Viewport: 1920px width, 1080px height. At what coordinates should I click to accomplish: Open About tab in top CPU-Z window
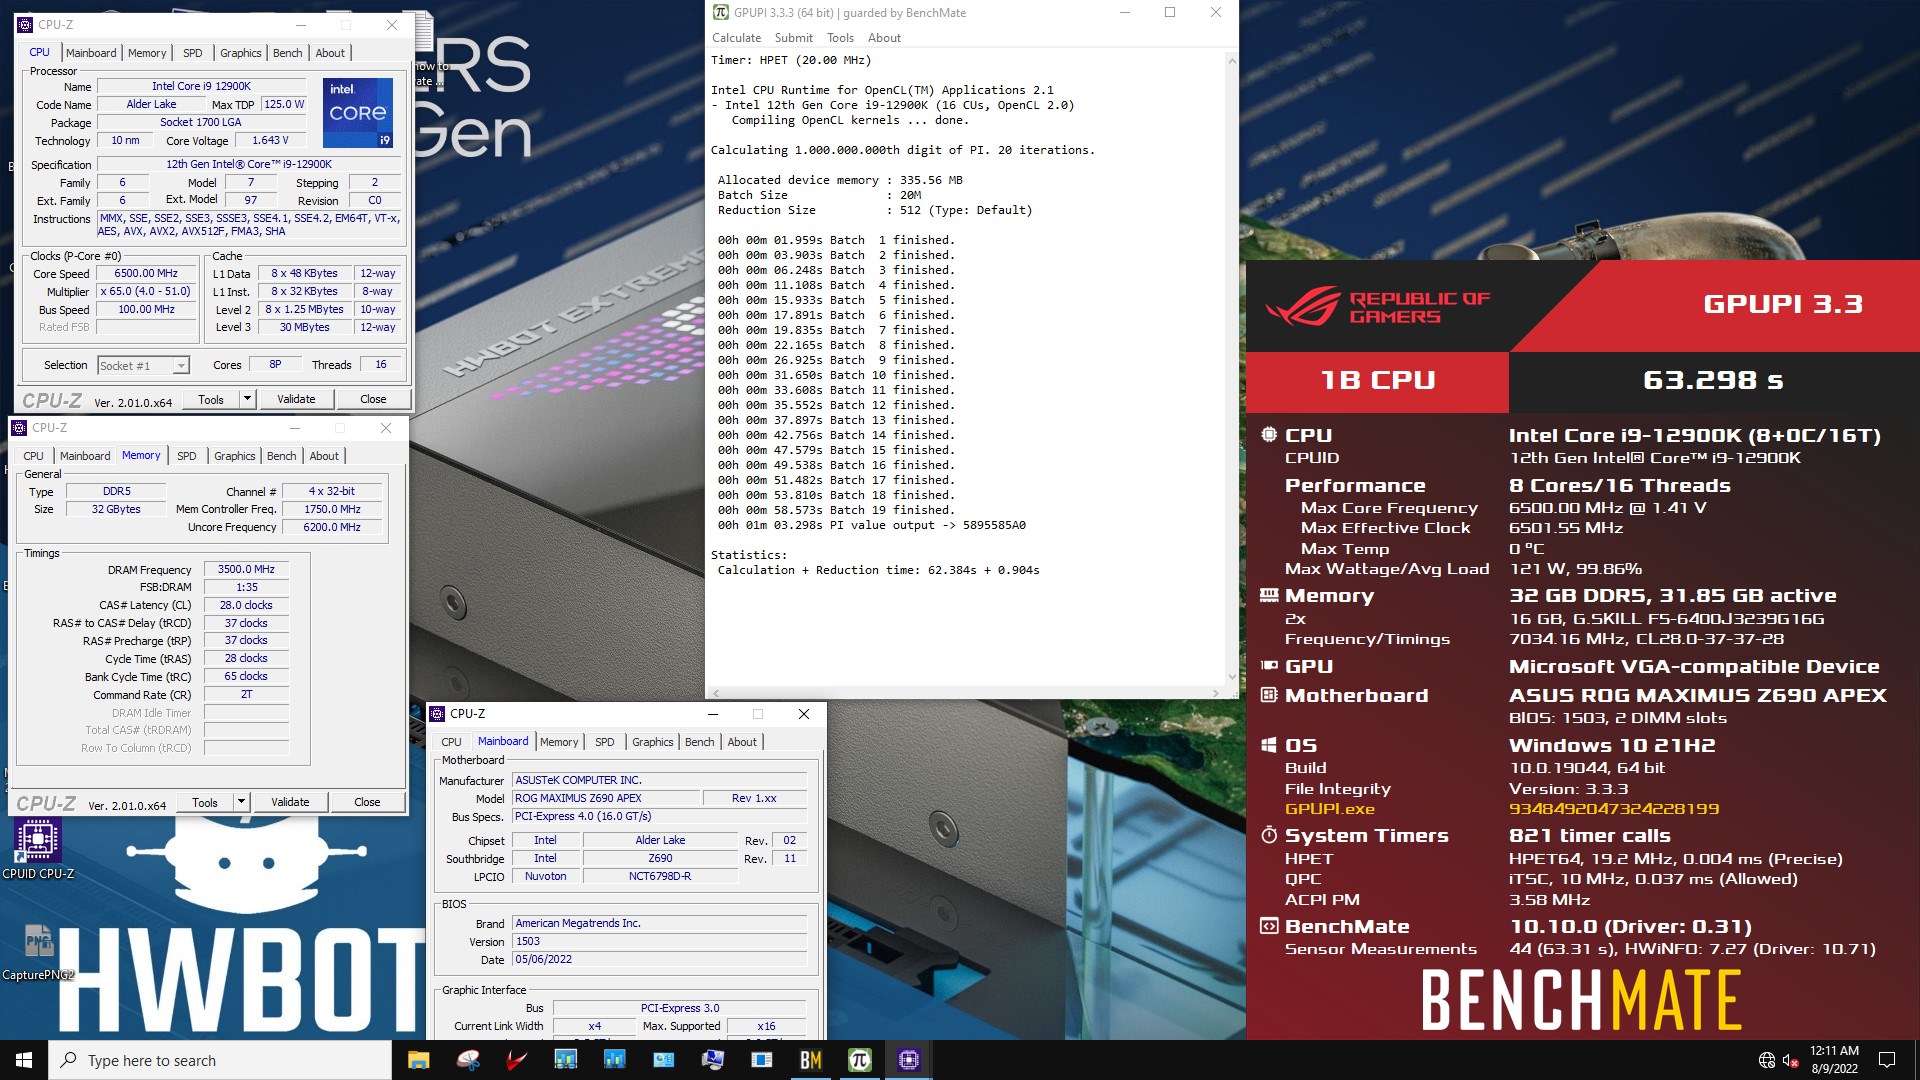point(330,53)
